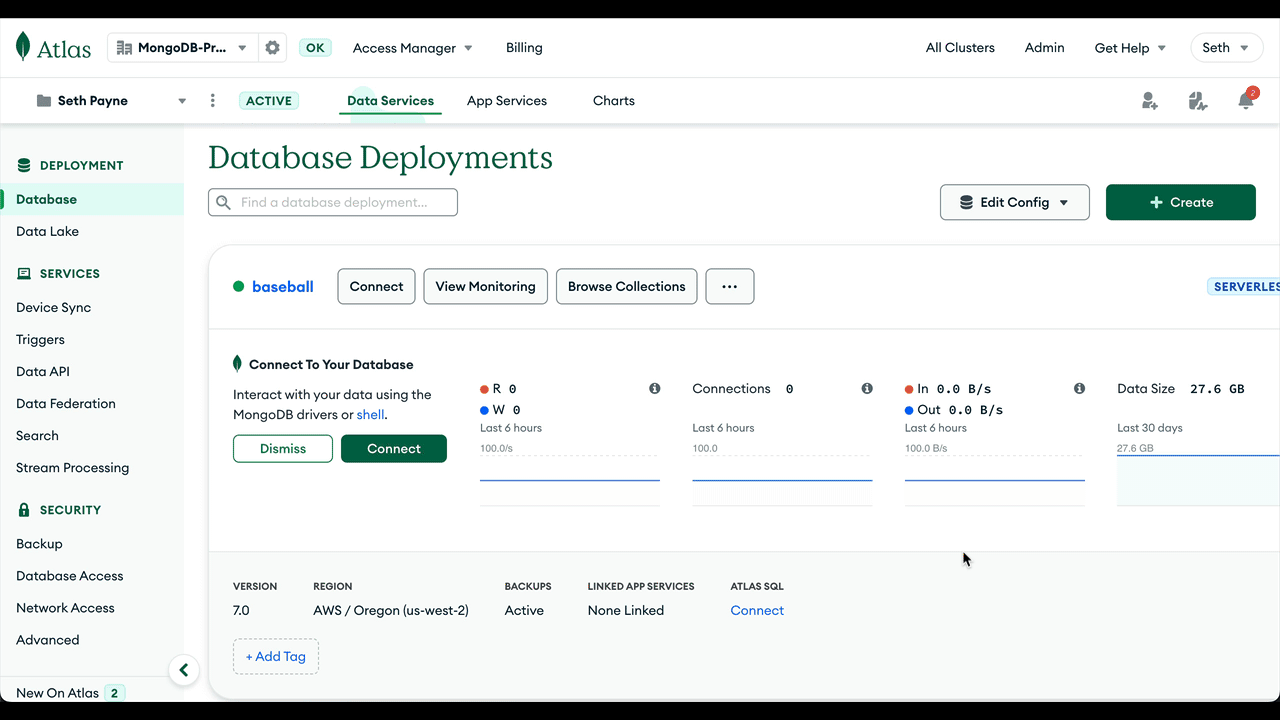This screenshot has width=1280, height=720.
Task: Select Database in the sidebar
Action: (x=92, y=199)
